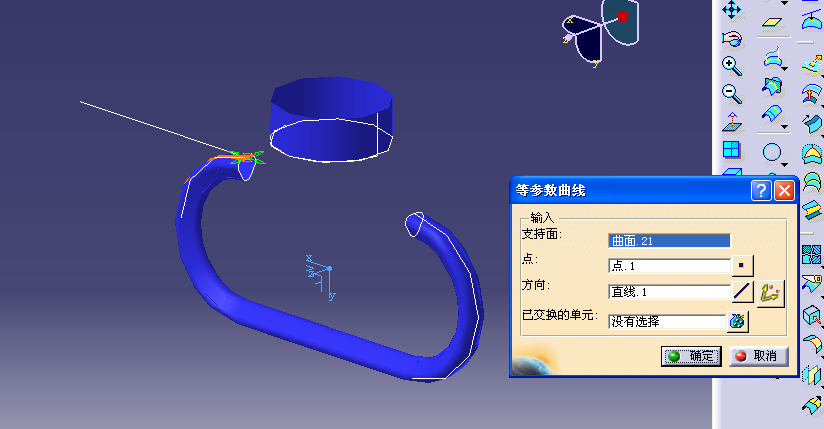Select the Circle tool
Screen dimensions: 824x429
coord(771,152)
